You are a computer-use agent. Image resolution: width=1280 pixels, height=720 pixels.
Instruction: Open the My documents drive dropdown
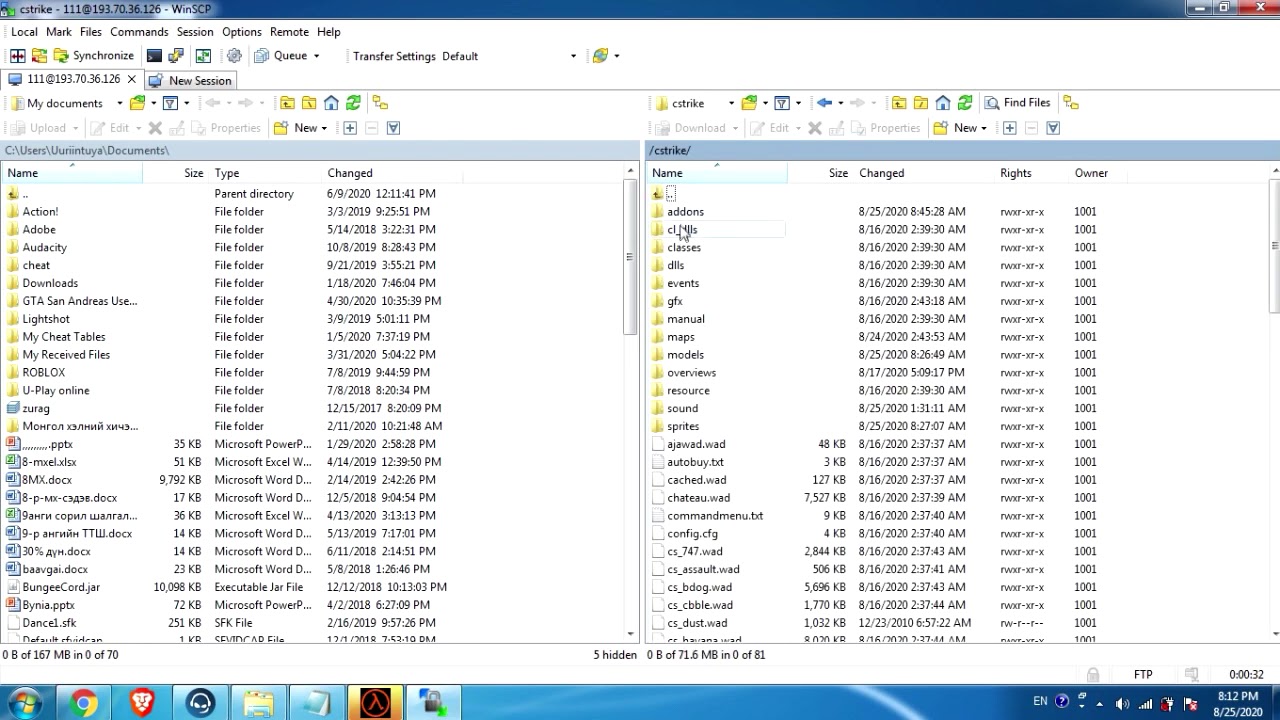[x=119, y=103]
